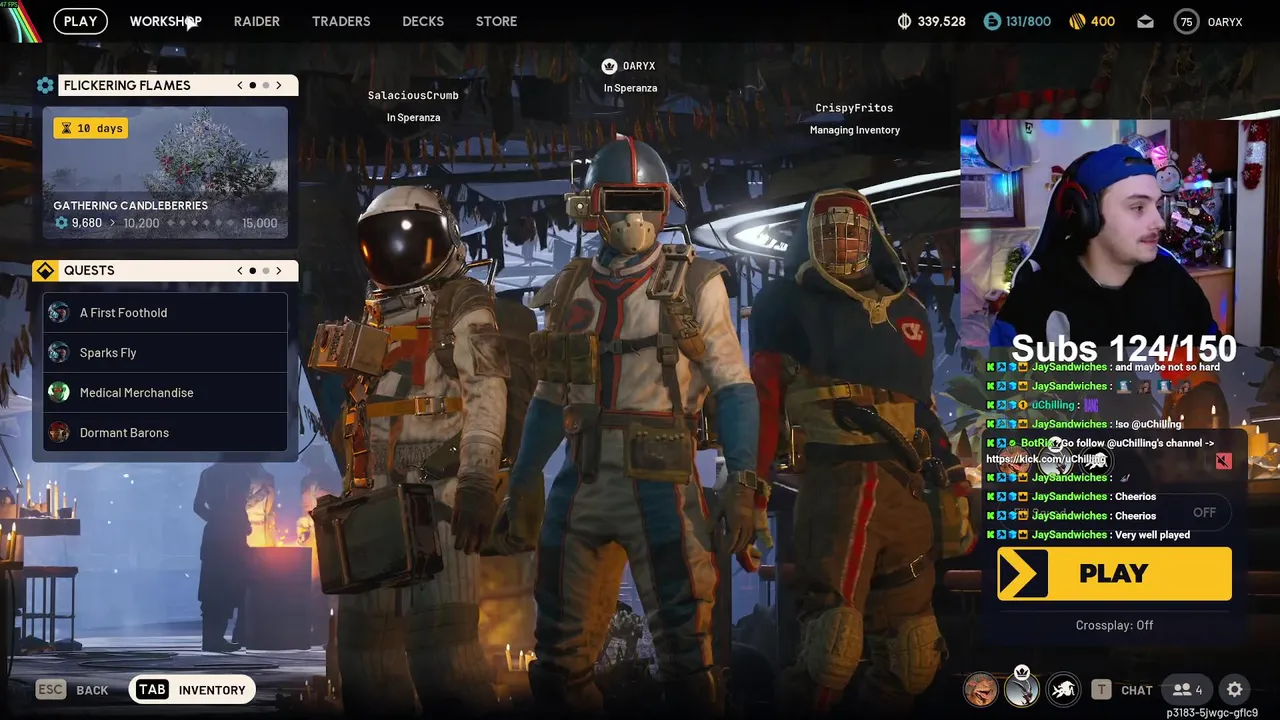Select the first party member creature avatar
Viewport: 1280px width, 720px height.
pos(981,689)
